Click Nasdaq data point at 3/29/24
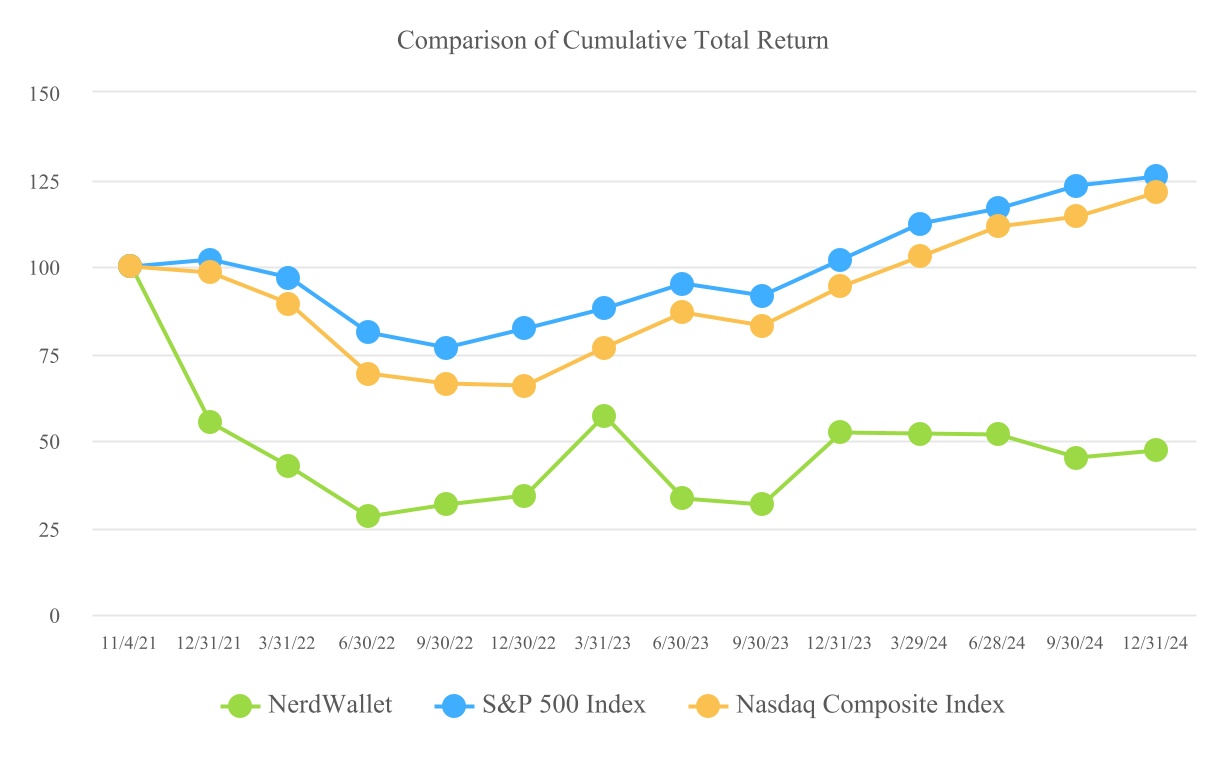The image size is (1226, 760). [x=919, y=256]
